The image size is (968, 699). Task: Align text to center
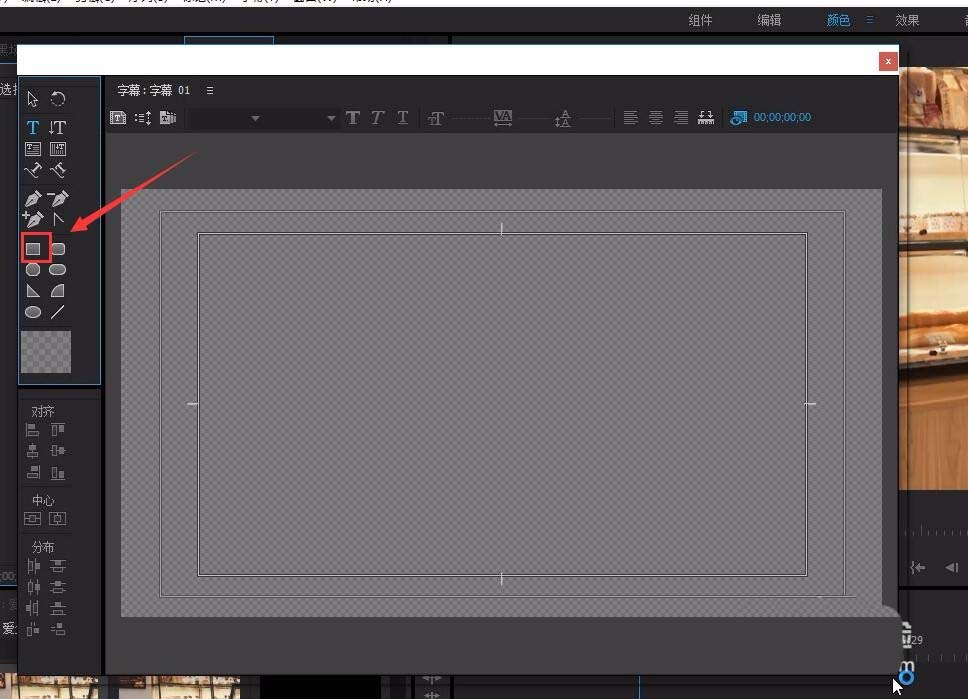(656, 117)
